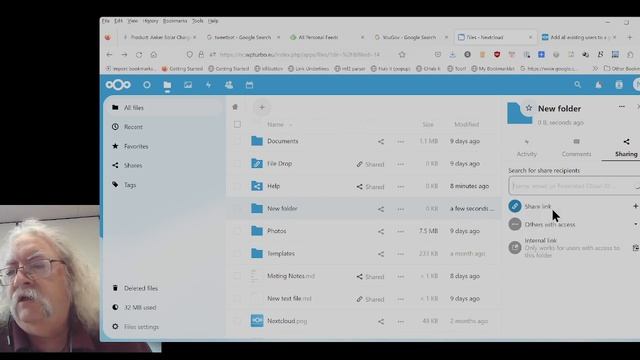Image resolution: width=640 pixels, height=360 pixels.
Task: Open more actions for New folder row
Action: pos(400,209)
